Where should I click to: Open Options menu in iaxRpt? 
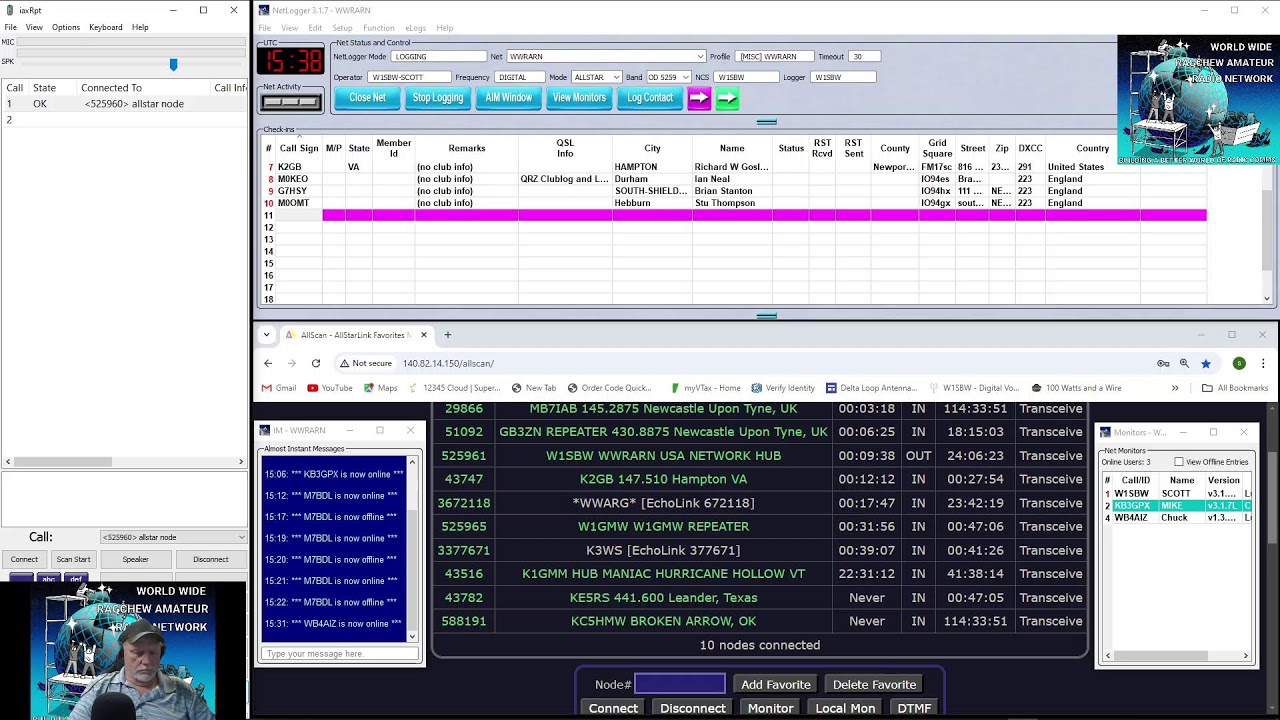point(65,27)
